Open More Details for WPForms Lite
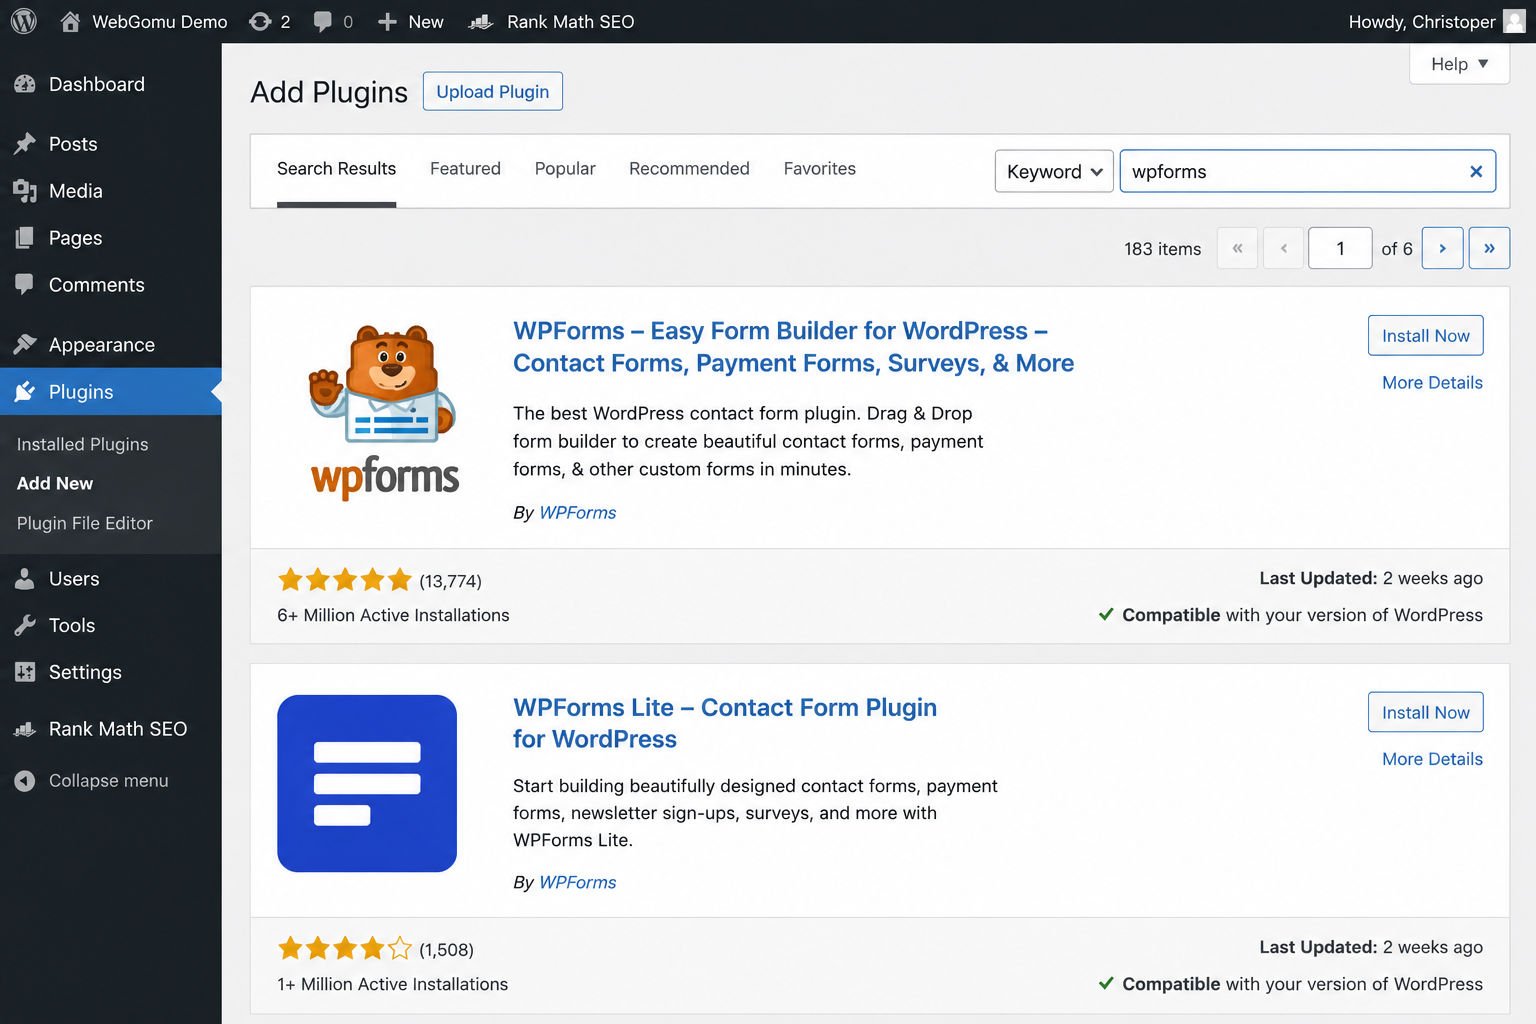Viewport: 1536px width, 1024px height. [1432, 759]
